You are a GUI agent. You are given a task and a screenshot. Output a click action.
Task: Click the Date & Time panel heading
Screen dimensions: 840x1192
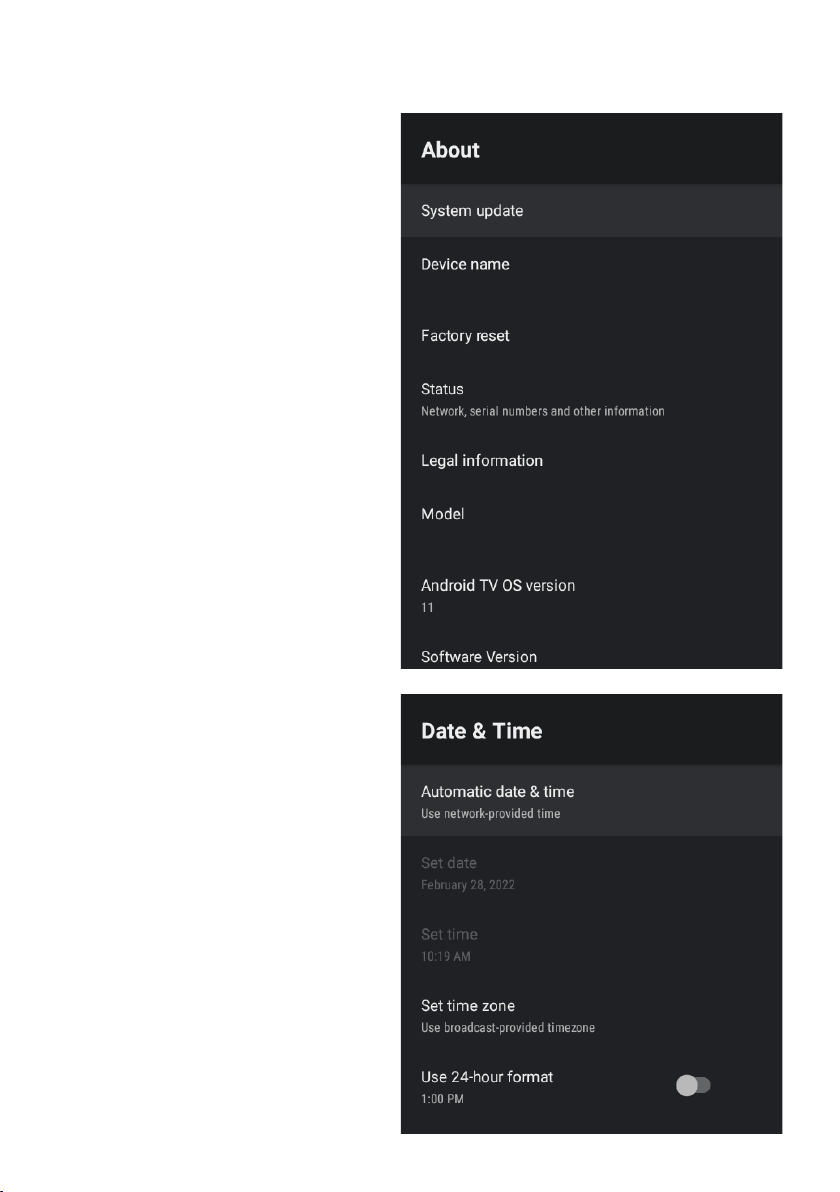click(x=481, y=731)
